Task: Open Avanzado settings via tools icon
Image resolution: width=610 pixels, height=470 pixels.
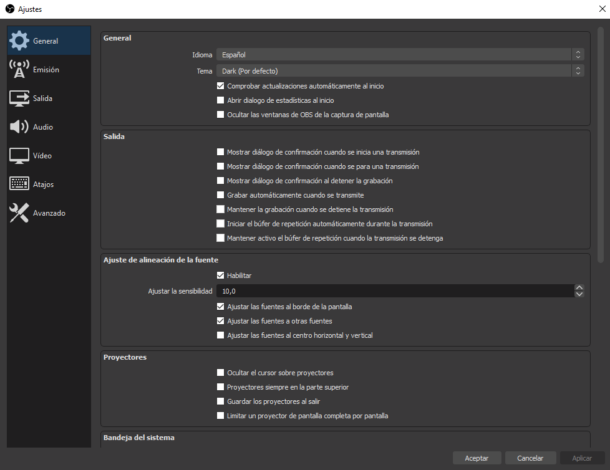Action: [19, 213]
